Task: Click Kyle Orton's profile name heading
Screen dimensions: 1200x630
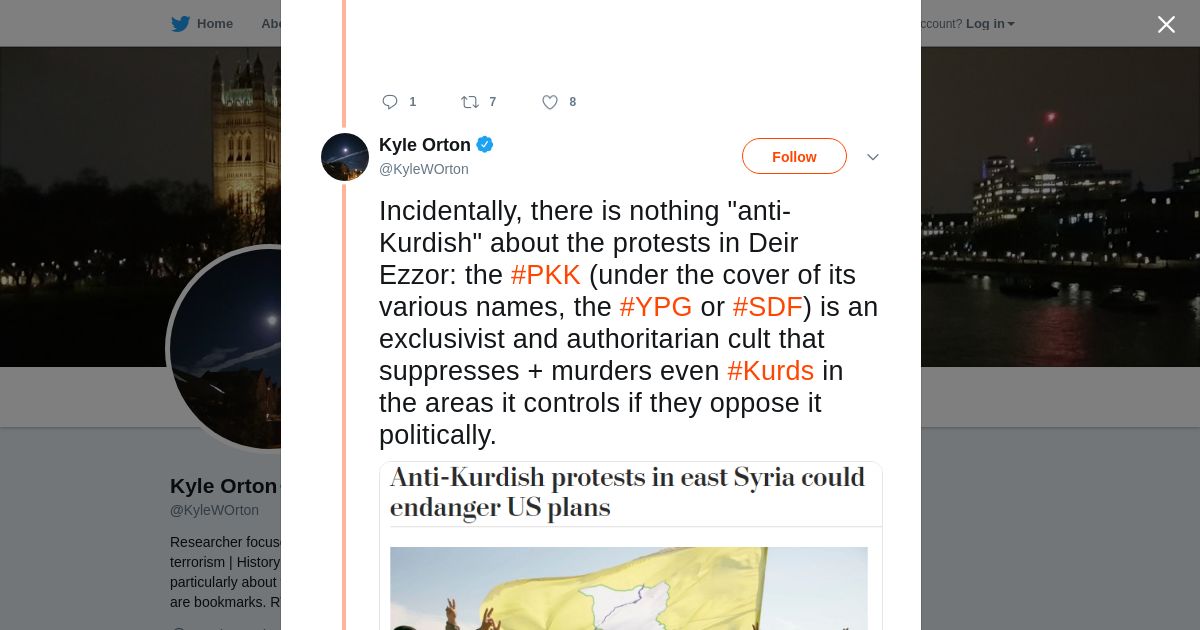Action: pyautogui.click(x=223, y=486)
